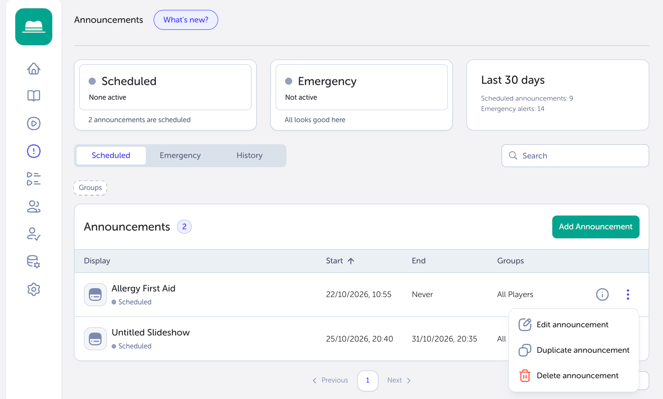663x399 pixels.
Task: Open the Home sidebar icon
Action: (33, 68)
